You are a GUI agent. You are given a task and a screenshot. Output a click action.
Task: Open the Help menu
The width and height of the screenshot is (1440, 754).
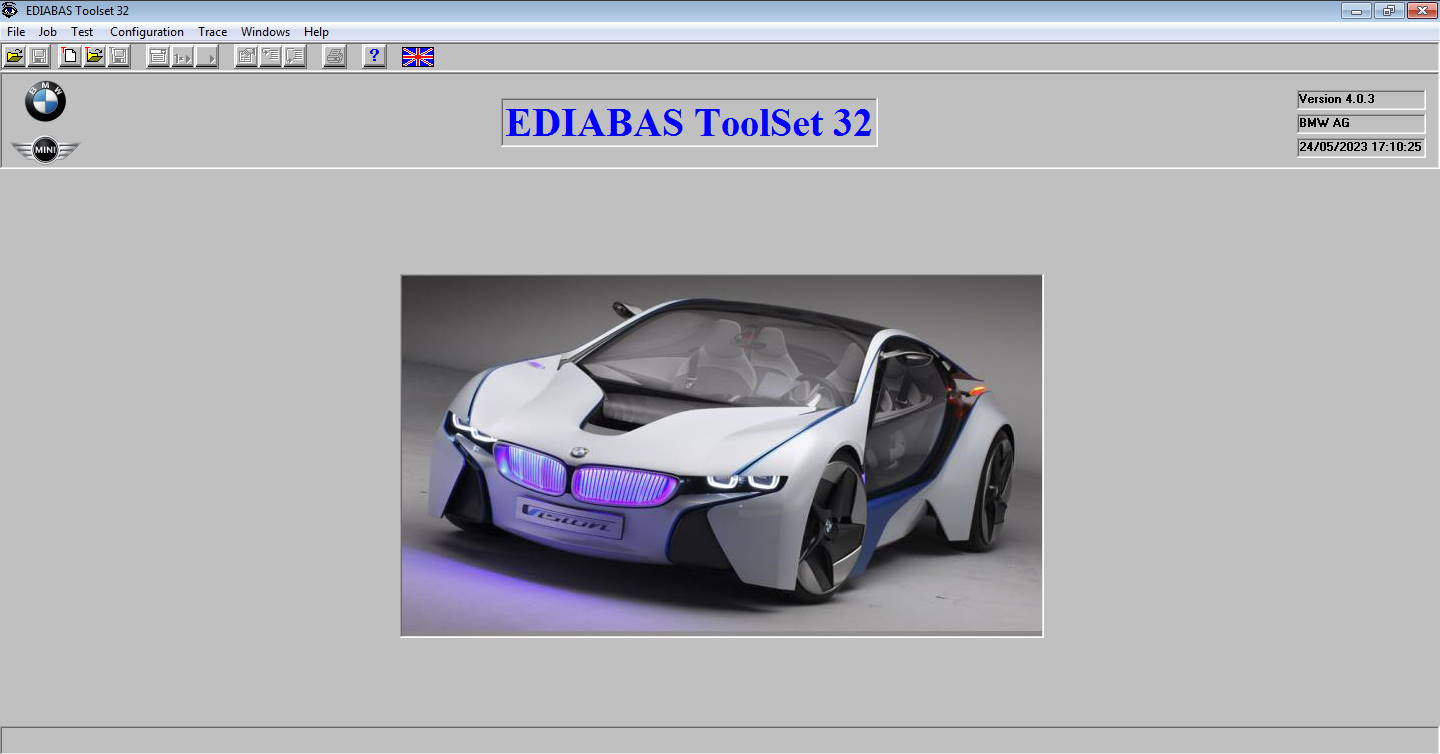coord(316,32)
